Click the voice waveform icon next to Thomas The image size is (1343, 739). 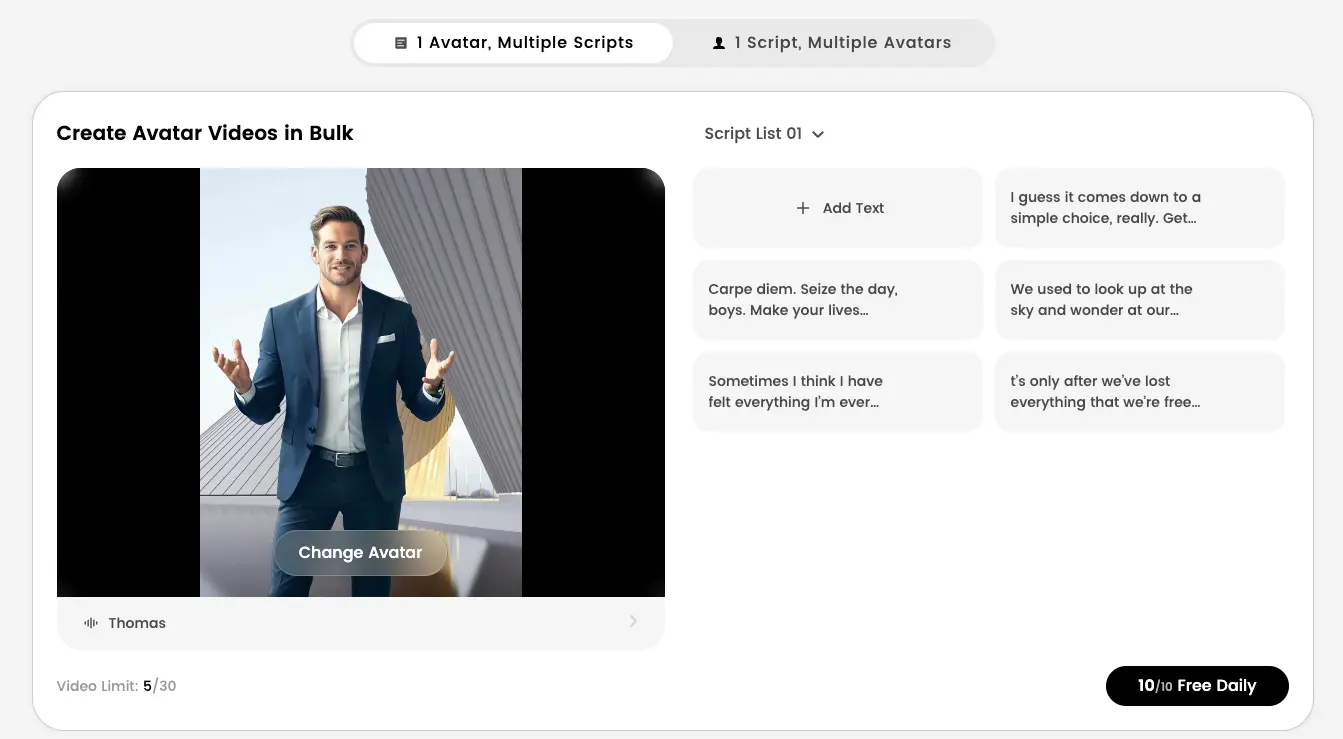click(91, 623)
